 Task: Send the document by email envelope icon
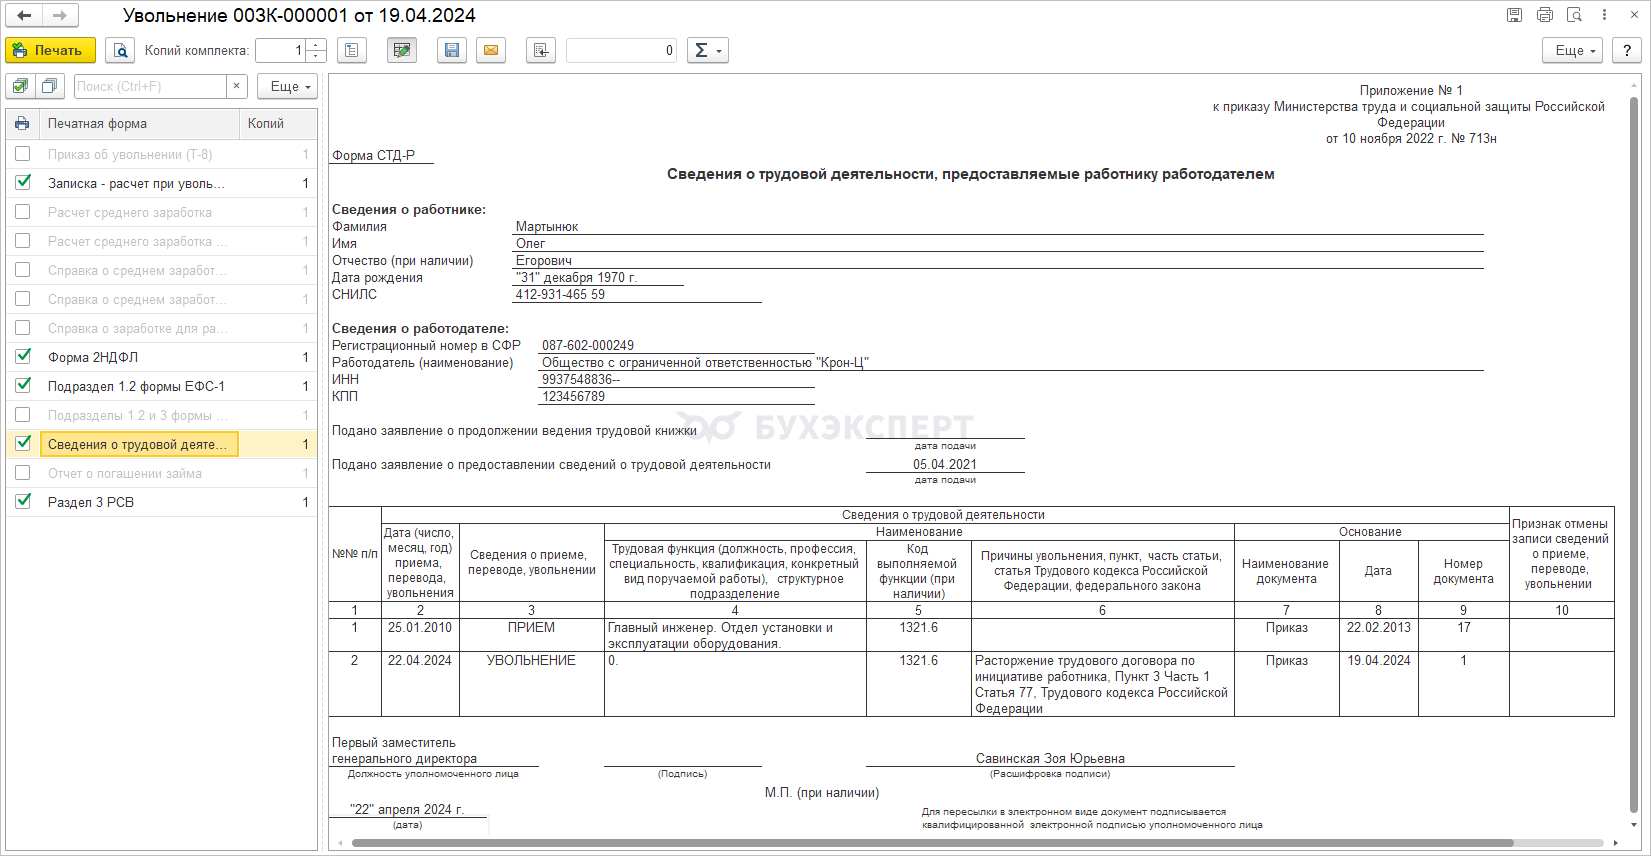(x=491, y=50)
